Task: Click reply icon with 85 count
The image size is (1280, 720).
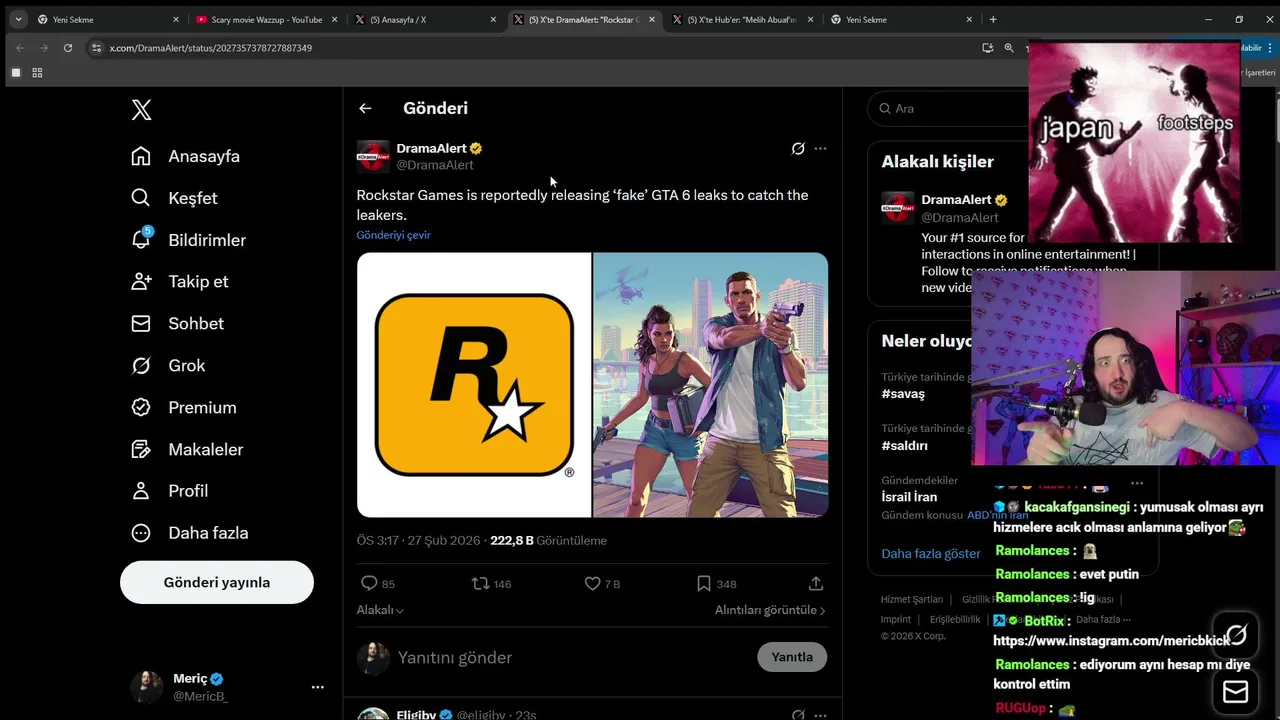Action: coord(369,583)
